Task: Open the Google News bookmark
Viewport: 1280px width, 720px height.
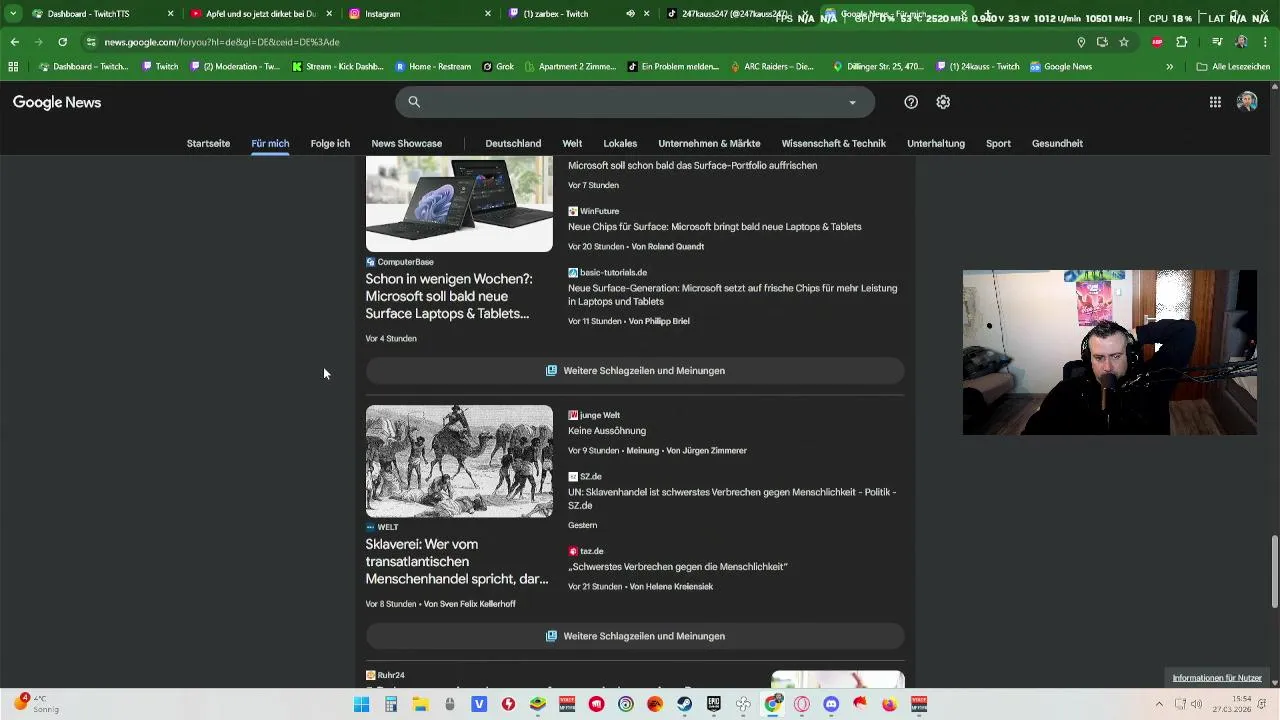Action: point(1061,67)
